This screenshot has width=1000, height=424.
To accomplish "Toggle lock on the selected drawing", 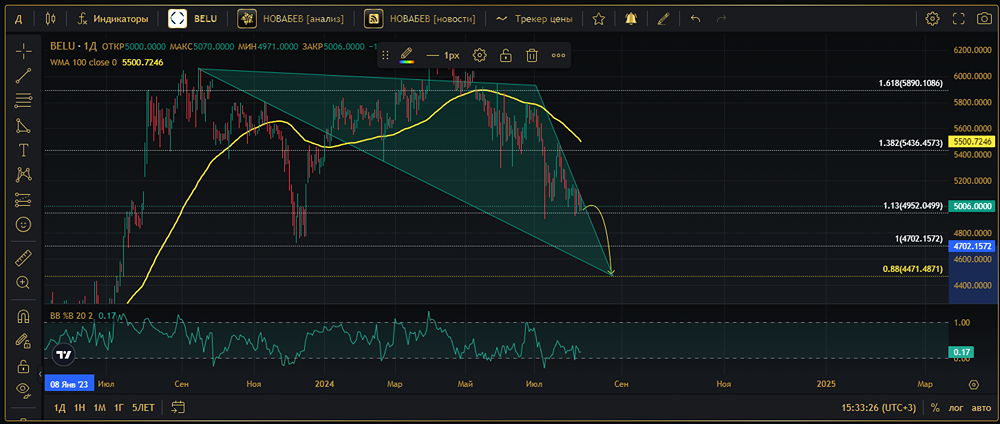I will tap(506, 56).
